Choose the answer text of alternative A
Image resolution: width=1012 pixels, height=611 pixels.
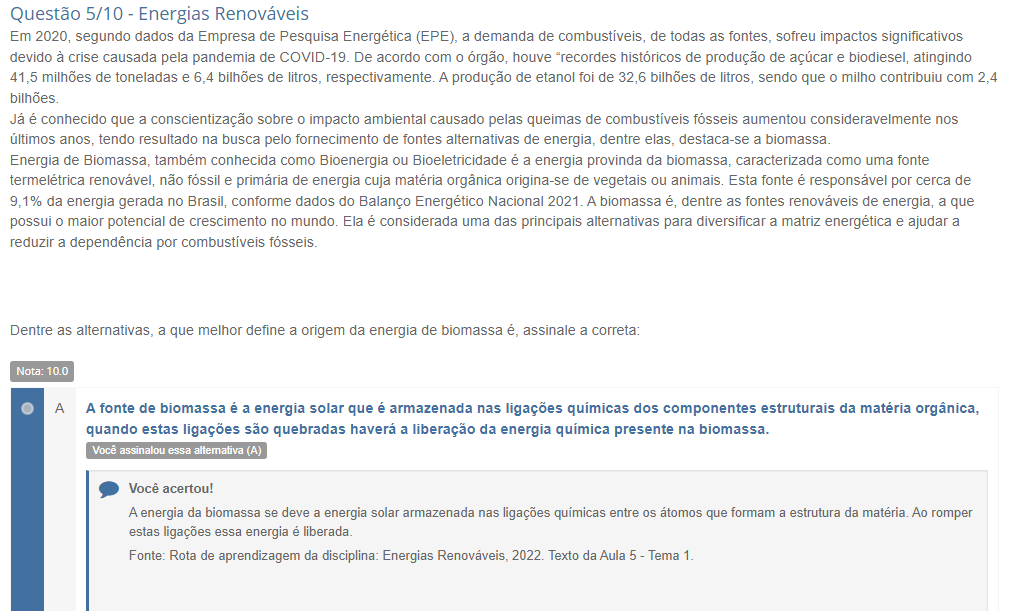tap(530, 418)
